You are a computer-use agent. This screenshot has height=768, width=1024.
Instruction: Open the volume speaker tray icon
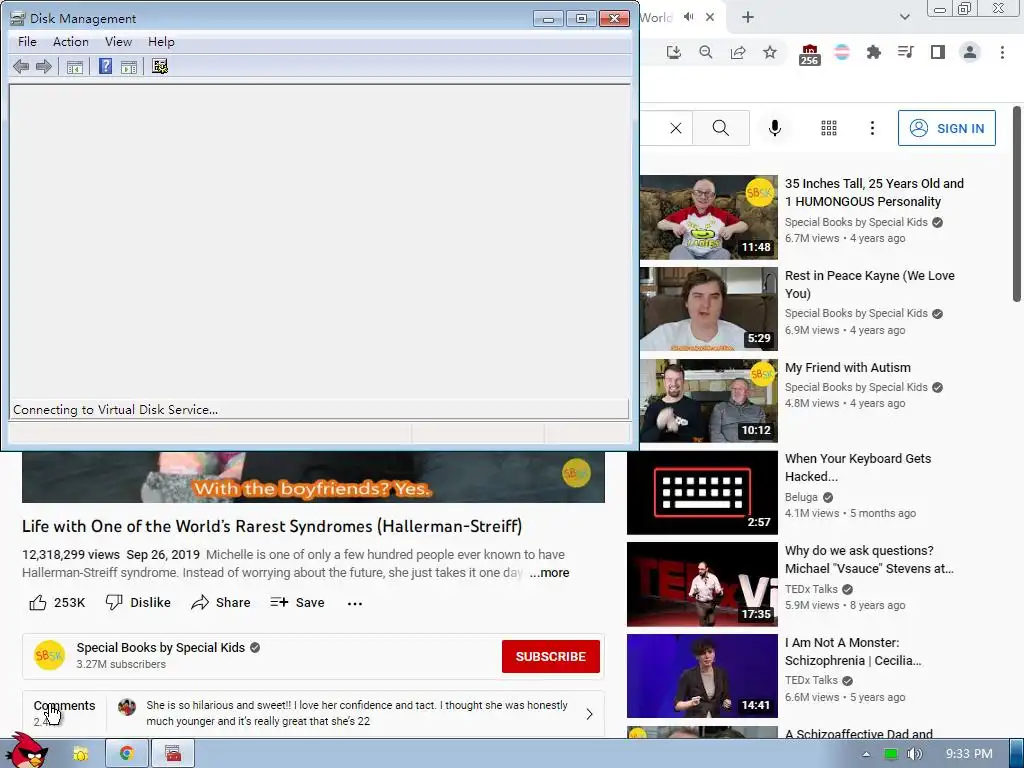[914, 754]
